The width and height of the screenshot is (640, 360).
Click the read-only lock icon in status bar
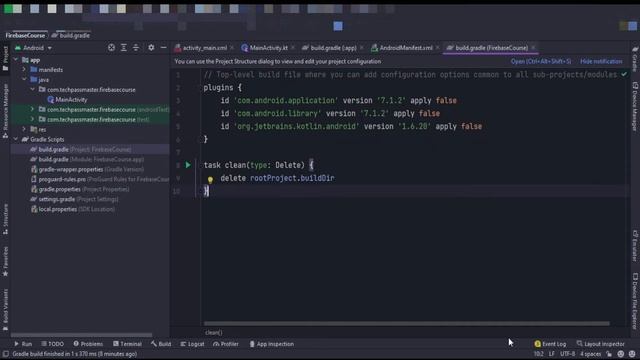(x=609, y=354)
